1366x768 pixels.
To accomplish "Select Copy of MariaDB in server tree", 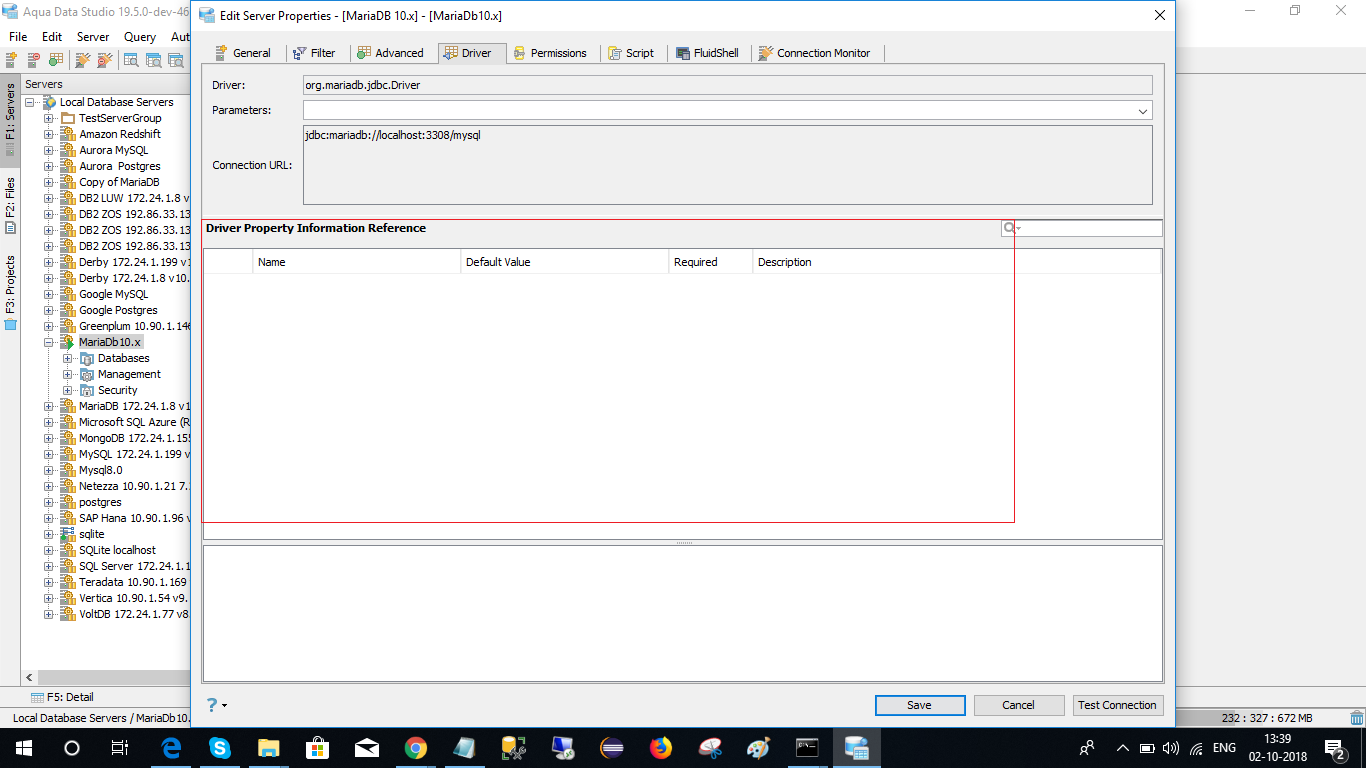I will [119, 182].
